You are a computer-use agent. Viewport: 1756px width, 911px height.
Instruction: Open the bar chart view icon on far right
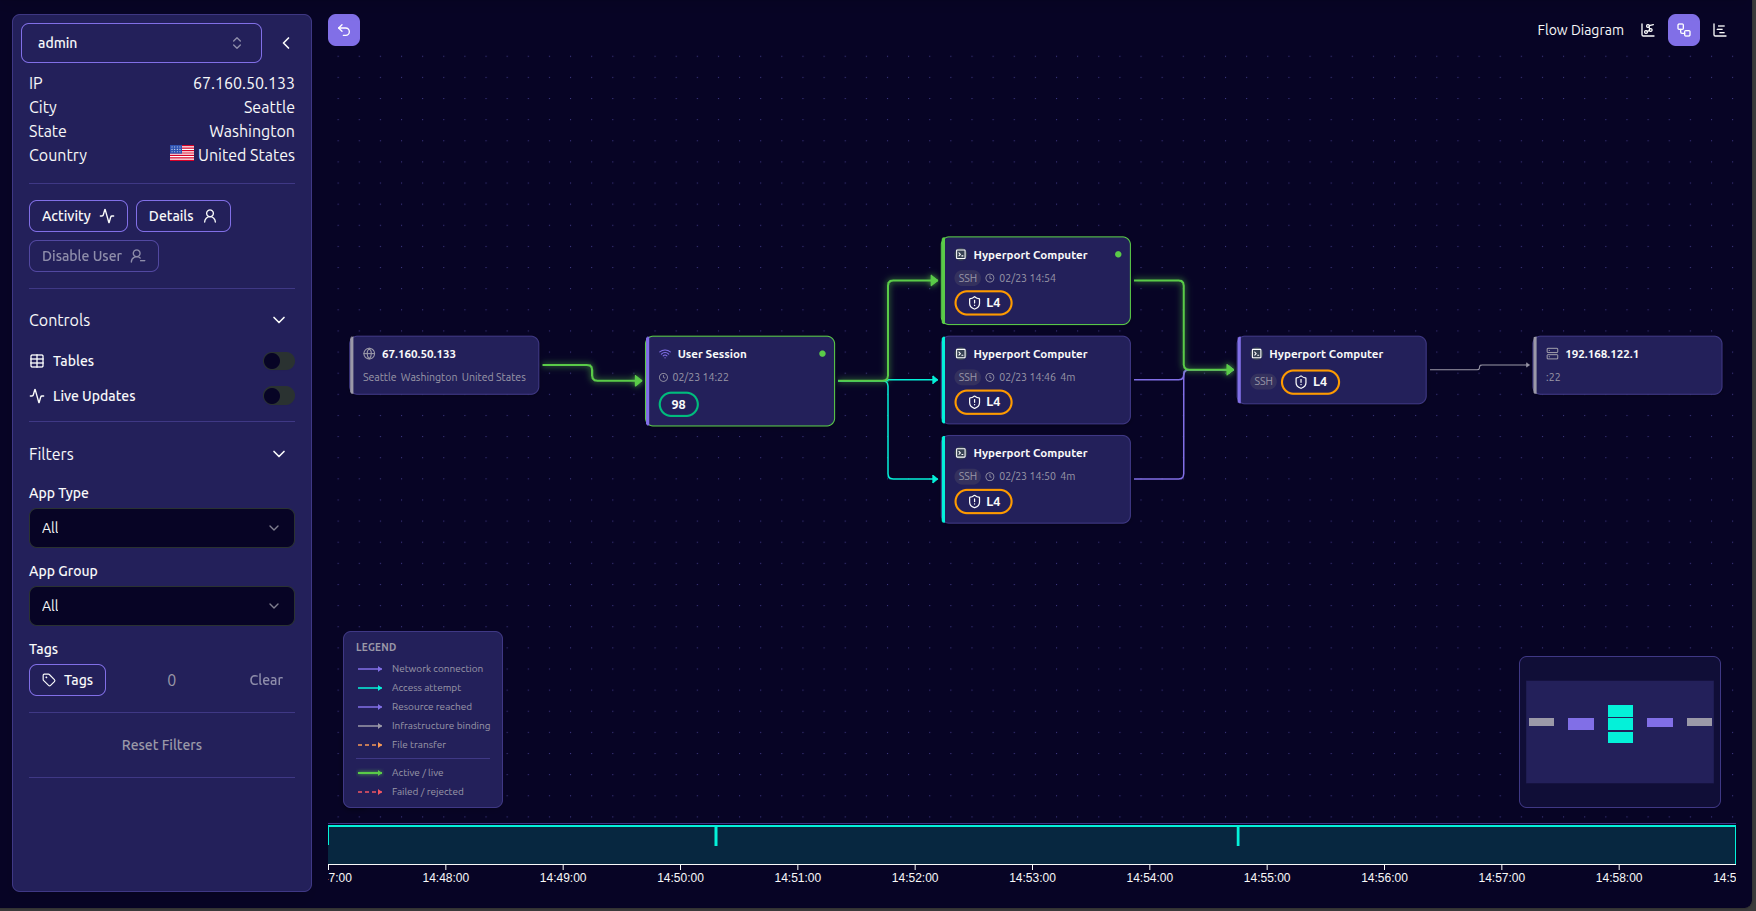coord(1720,30)
